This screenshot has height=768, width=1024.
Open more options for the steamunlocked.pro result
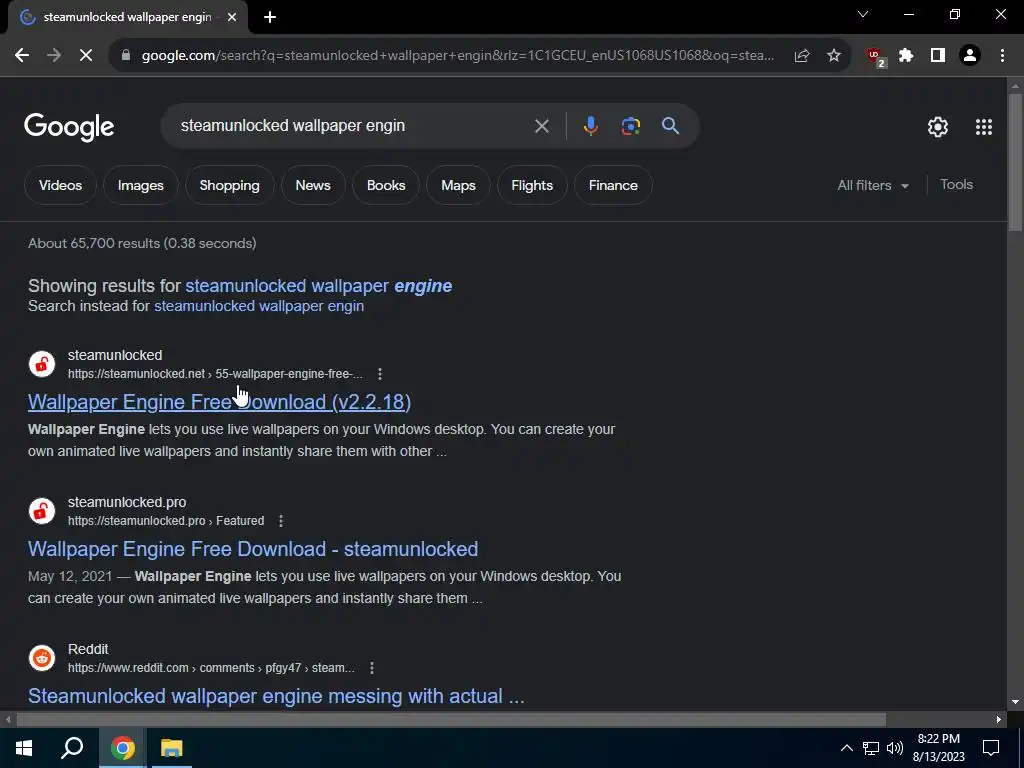281,521
